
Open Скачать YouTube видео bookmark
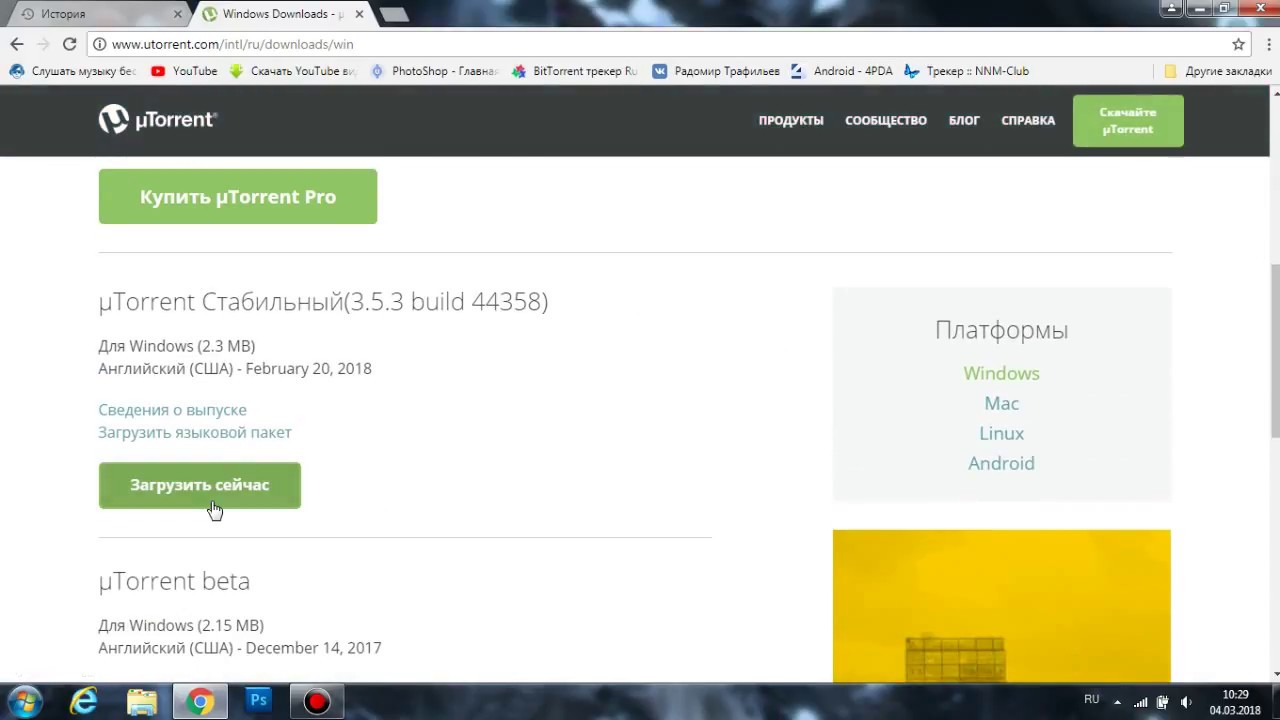pyautogui.click(x=292, y=71)
